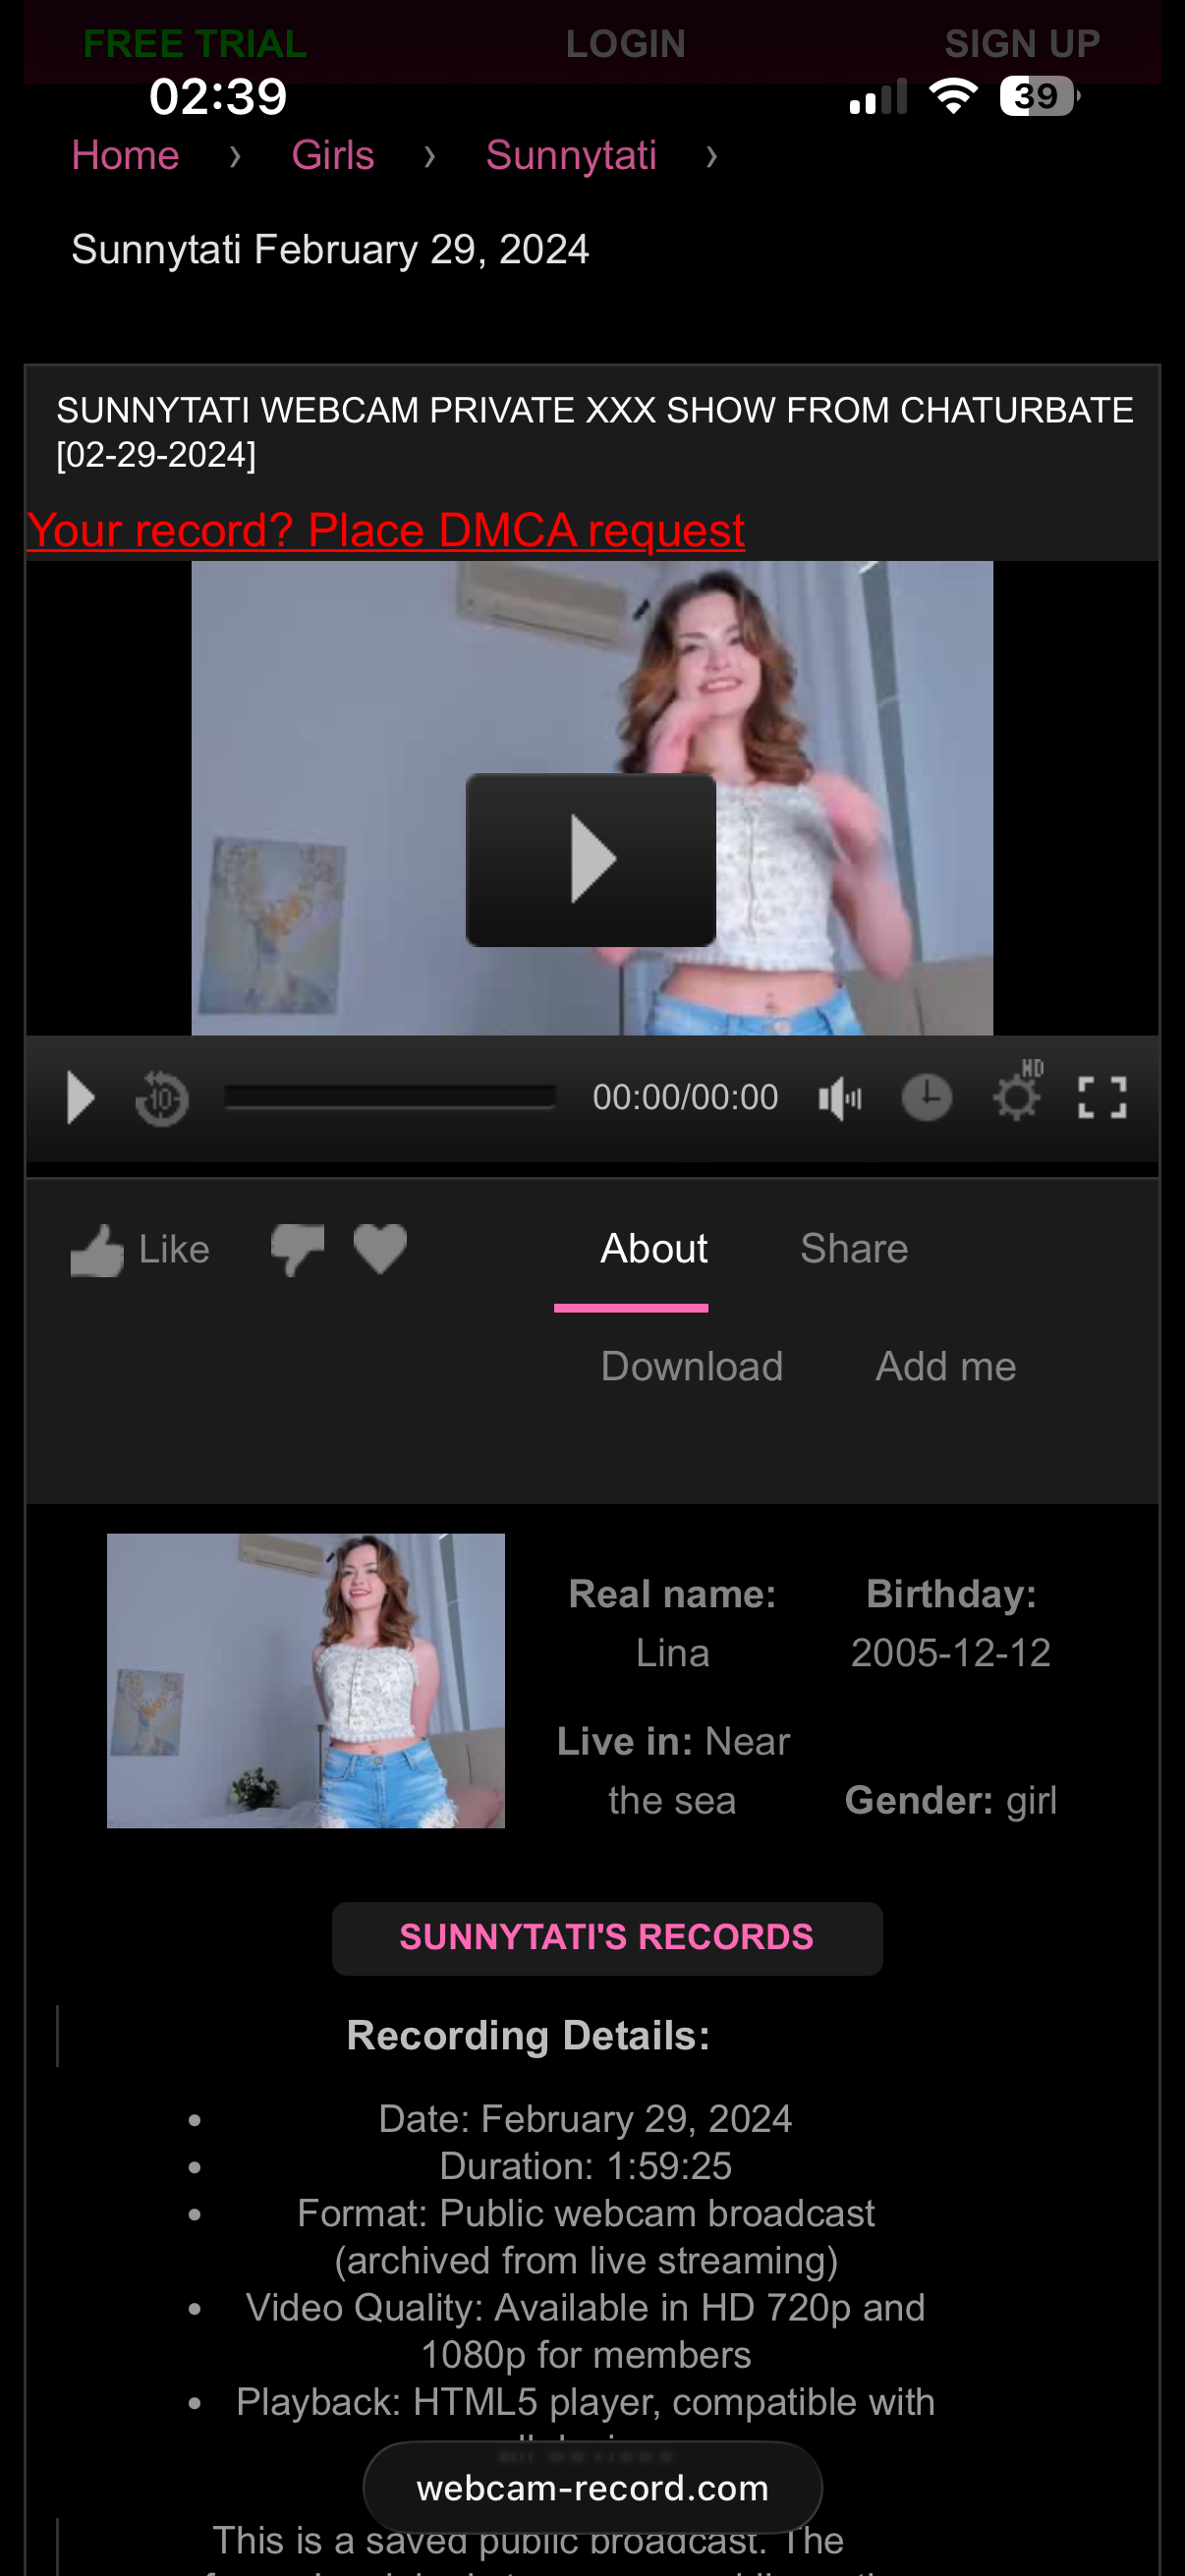
Task: Click the 'Real name:' label
Action: click(x=672, y=1593)
